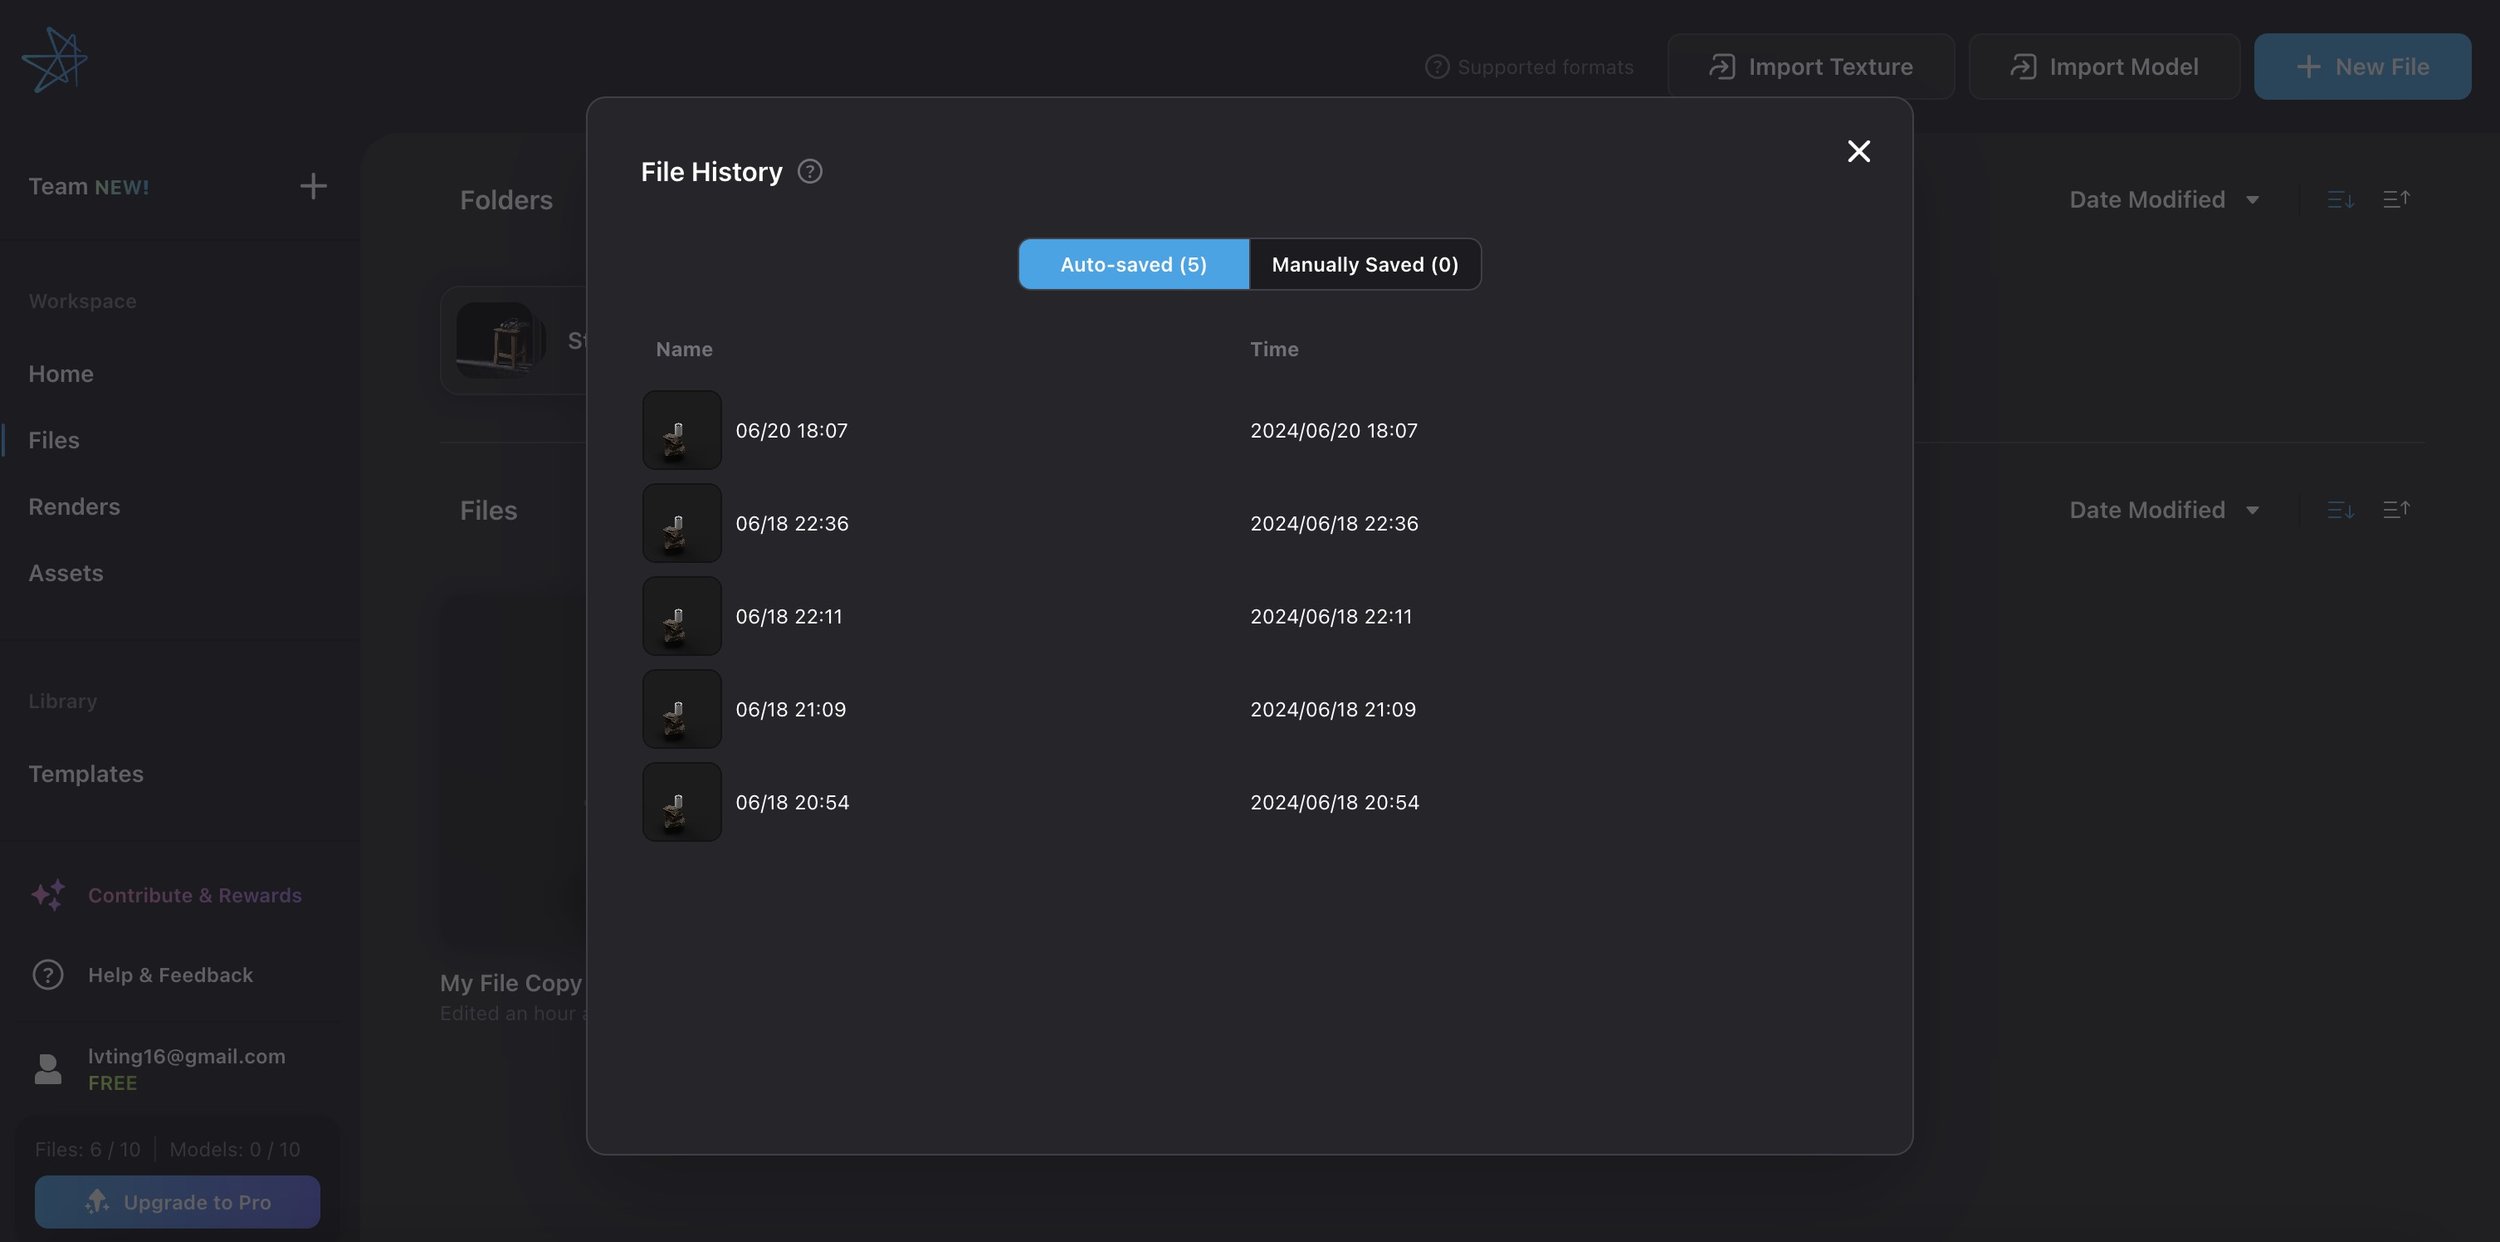Viewport: 2500px width, 1242px height.
Task: Click the Upgrade to Pro button
Action: pyautogui.click(x=177, y=1202)
